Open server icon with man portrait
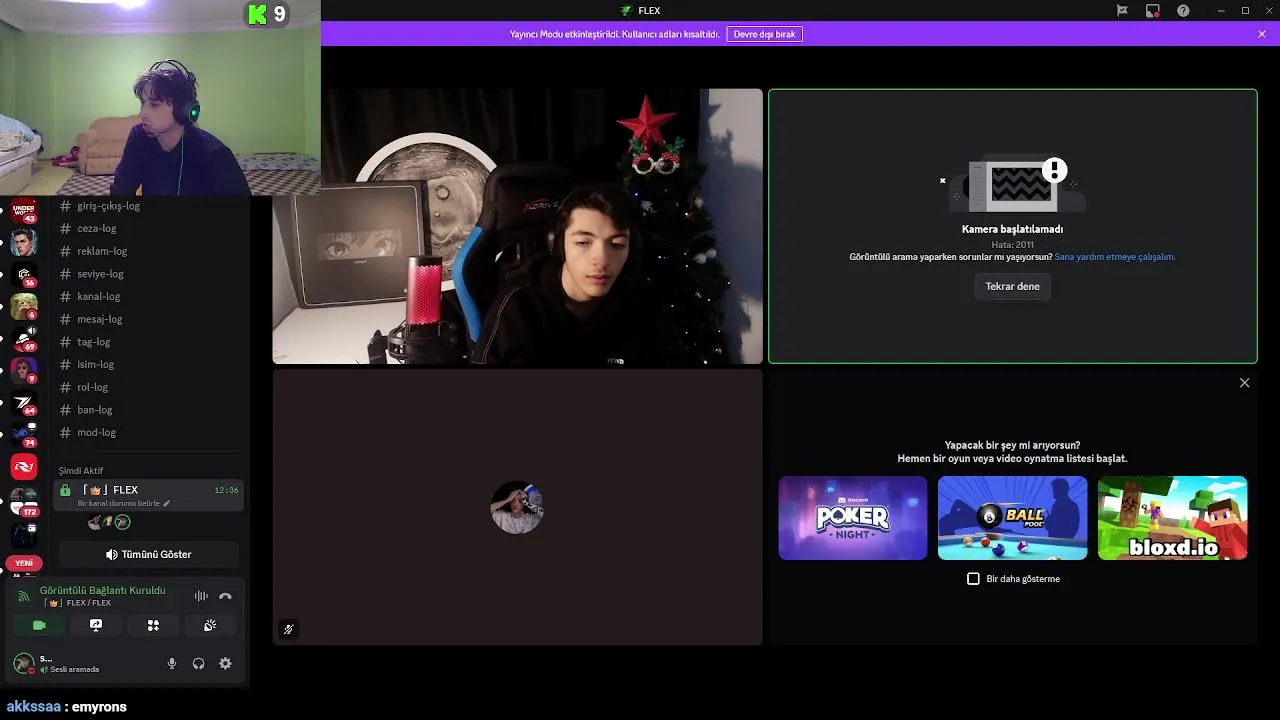1280x720 pixels. tap(24, 242)
